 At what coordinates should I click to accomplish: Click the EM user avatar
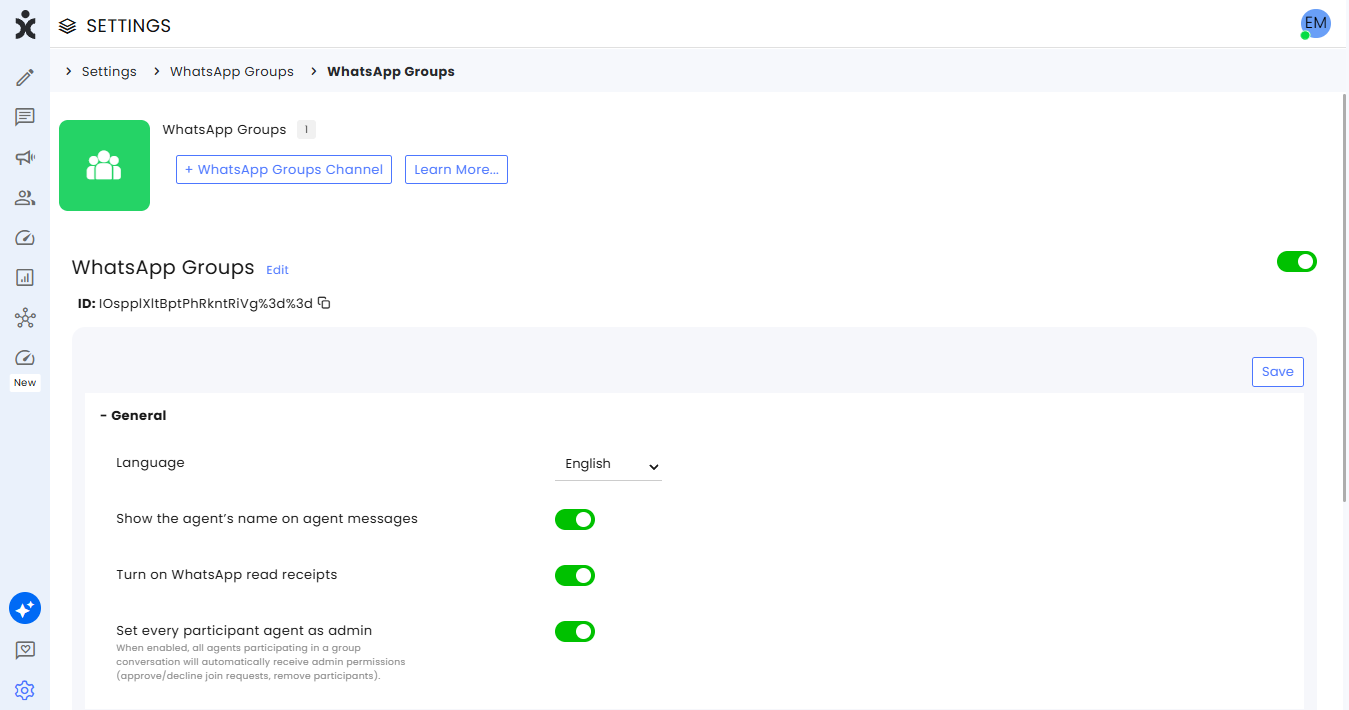tap(1315, 24)
